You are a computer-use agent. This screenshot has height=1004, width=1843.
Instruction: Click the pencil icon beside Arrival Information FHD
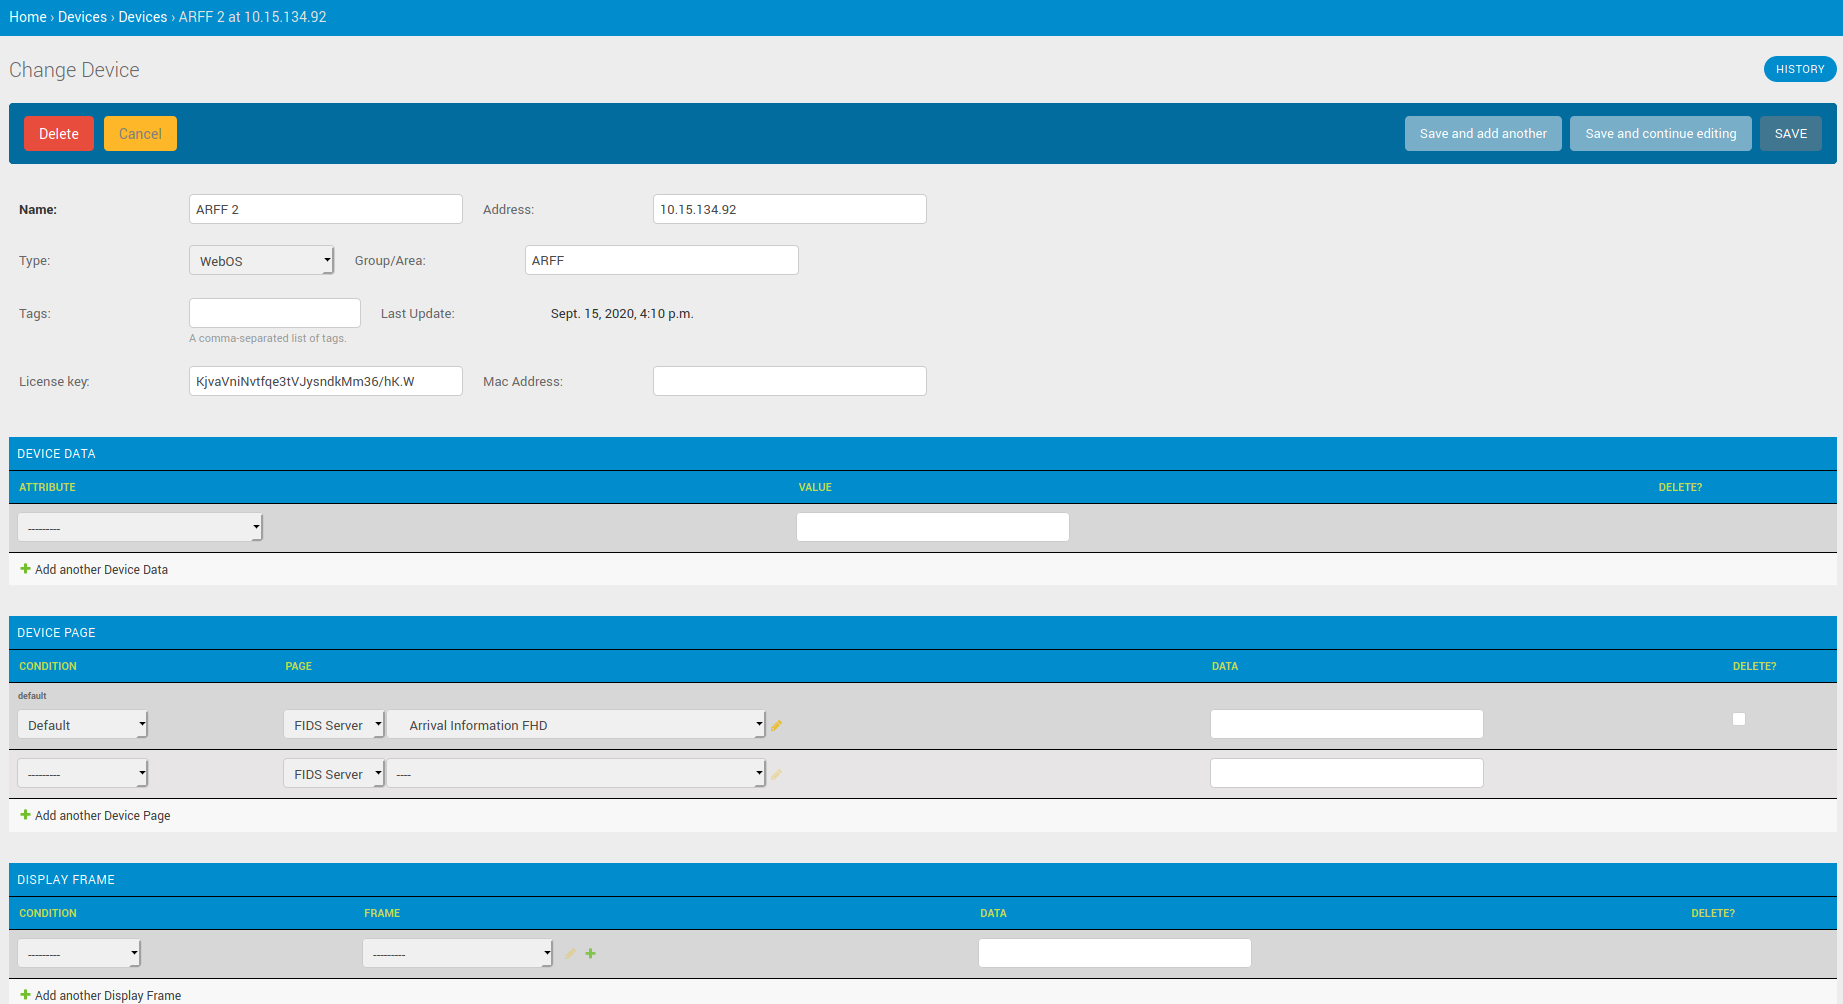coord(776,726)
